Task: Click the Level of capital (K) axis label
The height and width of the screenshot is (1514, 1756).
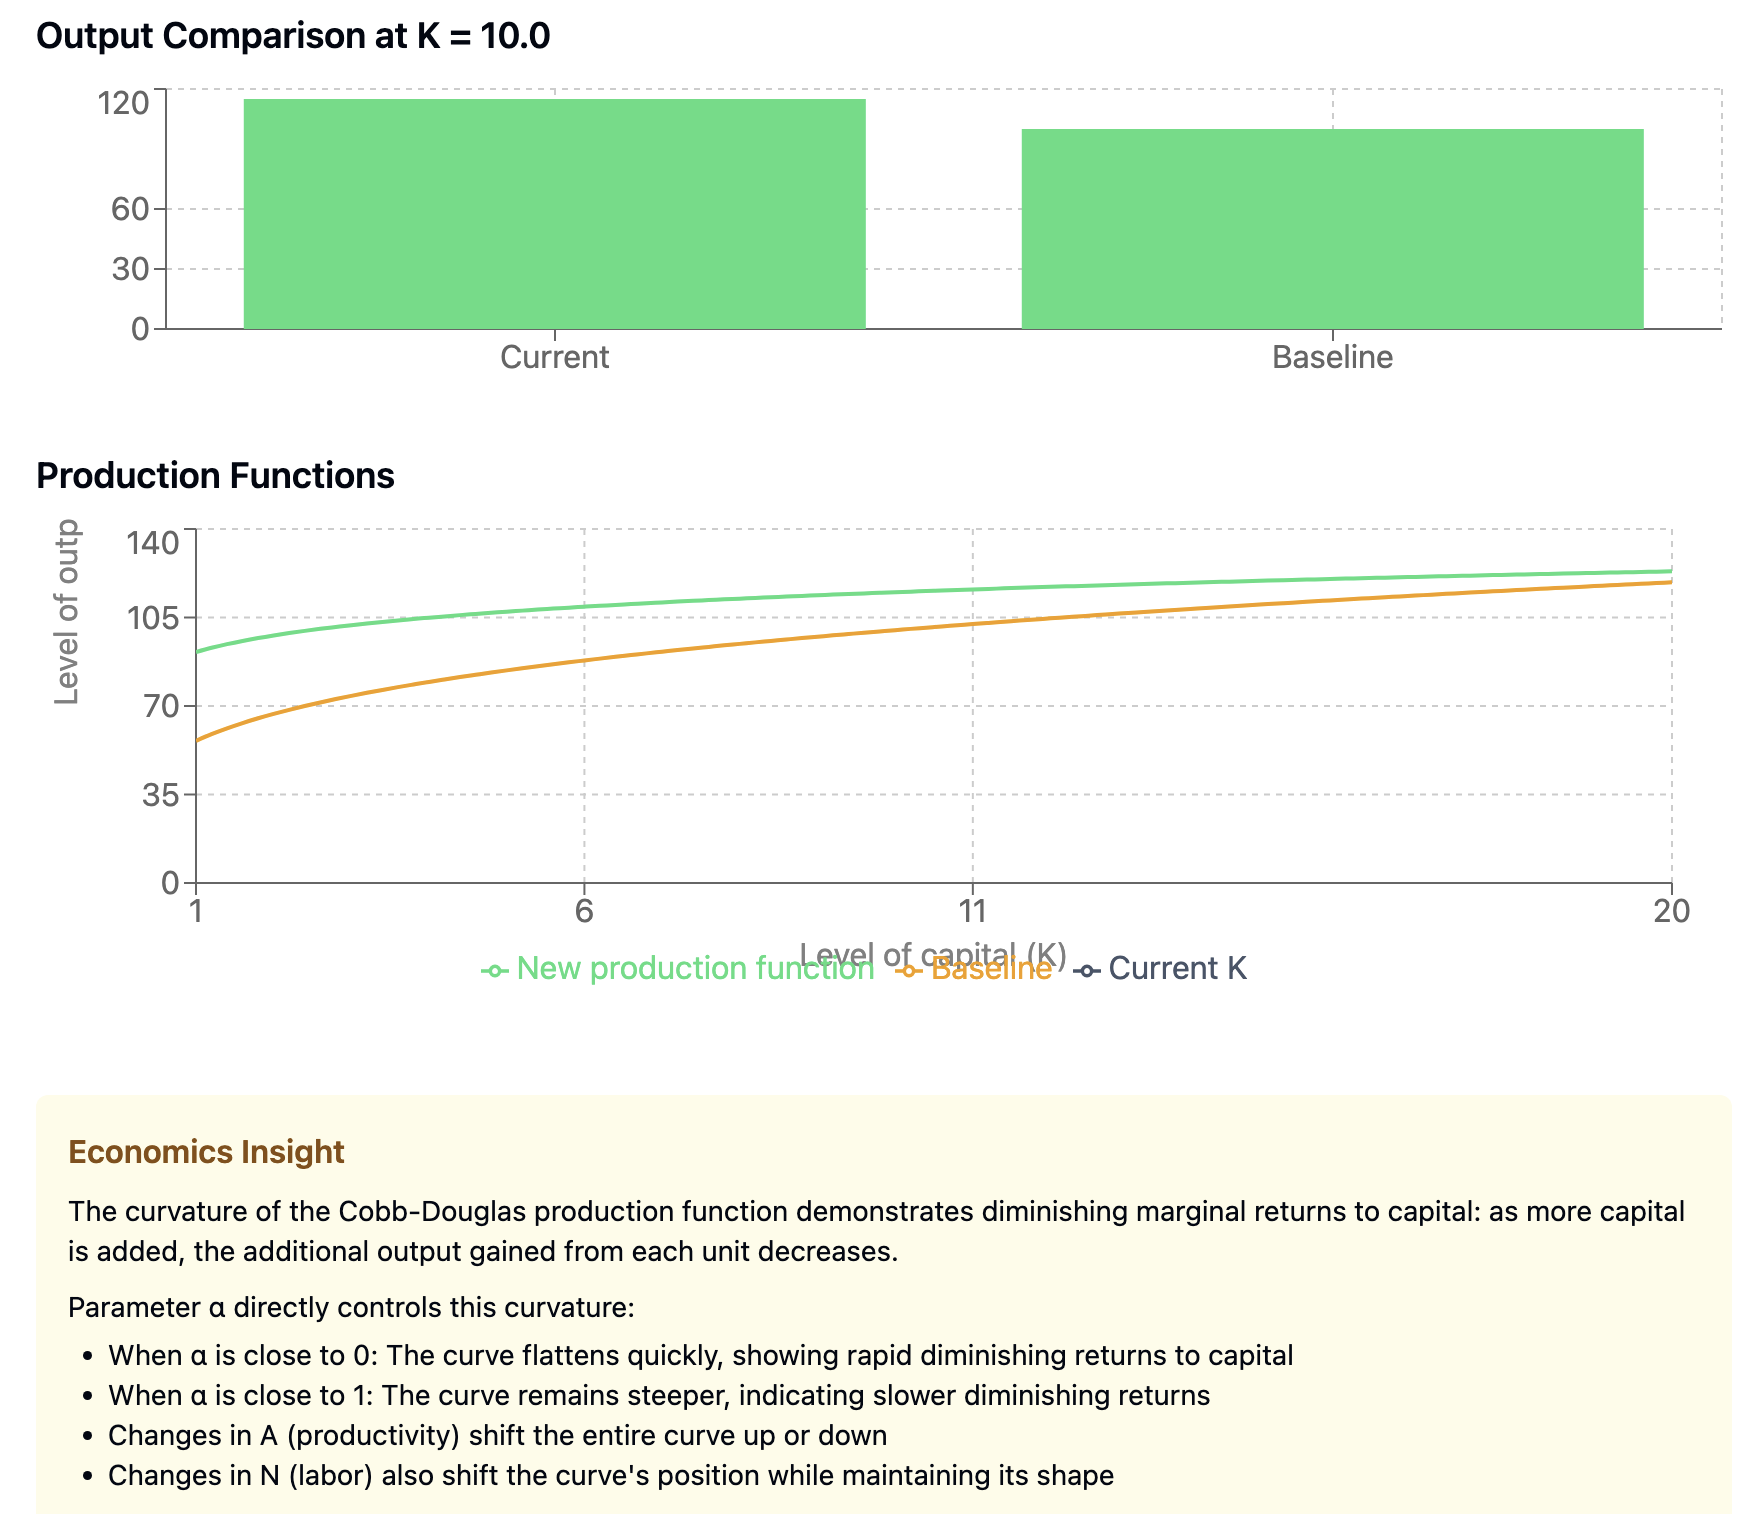Action: point(933,953)
